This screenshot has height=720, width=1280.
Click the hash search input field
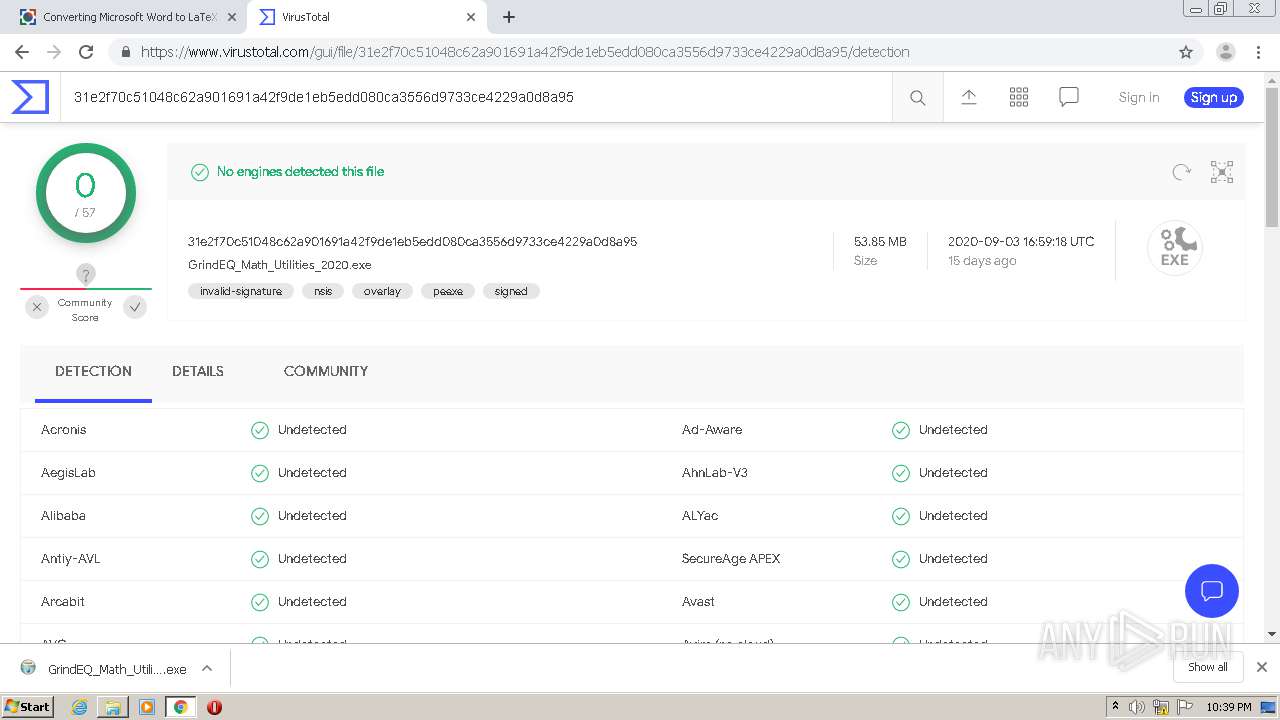click(x=476, y=97)
